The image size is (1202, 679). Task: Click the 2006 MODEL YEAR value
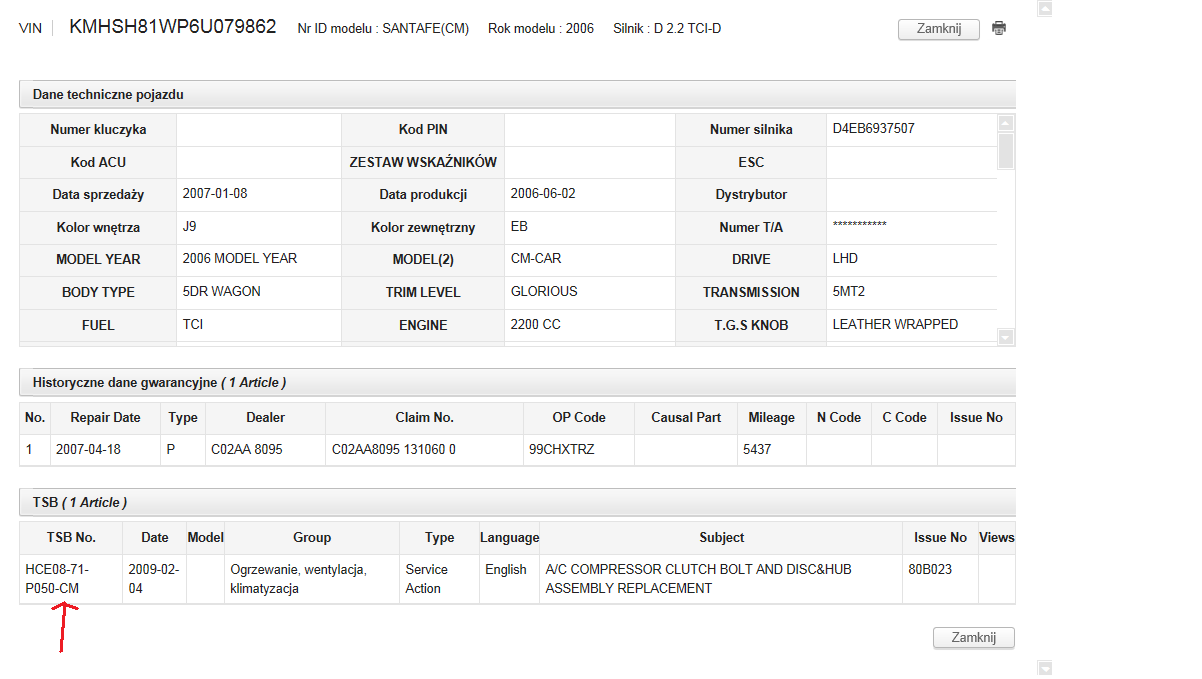[x=240, y=258]
